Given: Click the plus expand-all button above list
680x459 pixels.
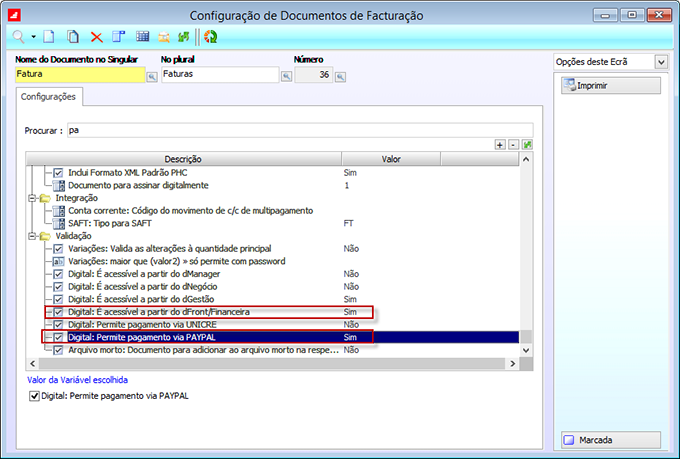Looking at the screenshot, I should 500,144.
